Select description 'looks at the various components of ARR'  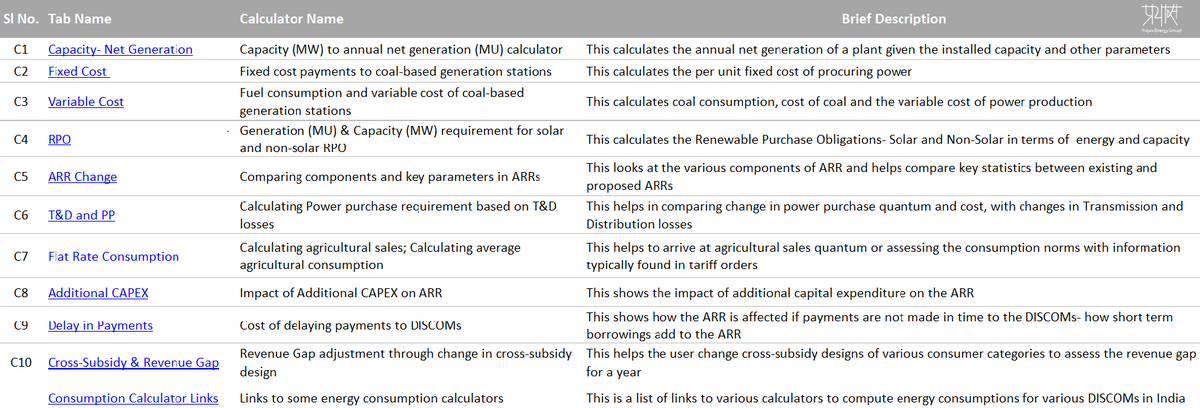coord(872,177)
